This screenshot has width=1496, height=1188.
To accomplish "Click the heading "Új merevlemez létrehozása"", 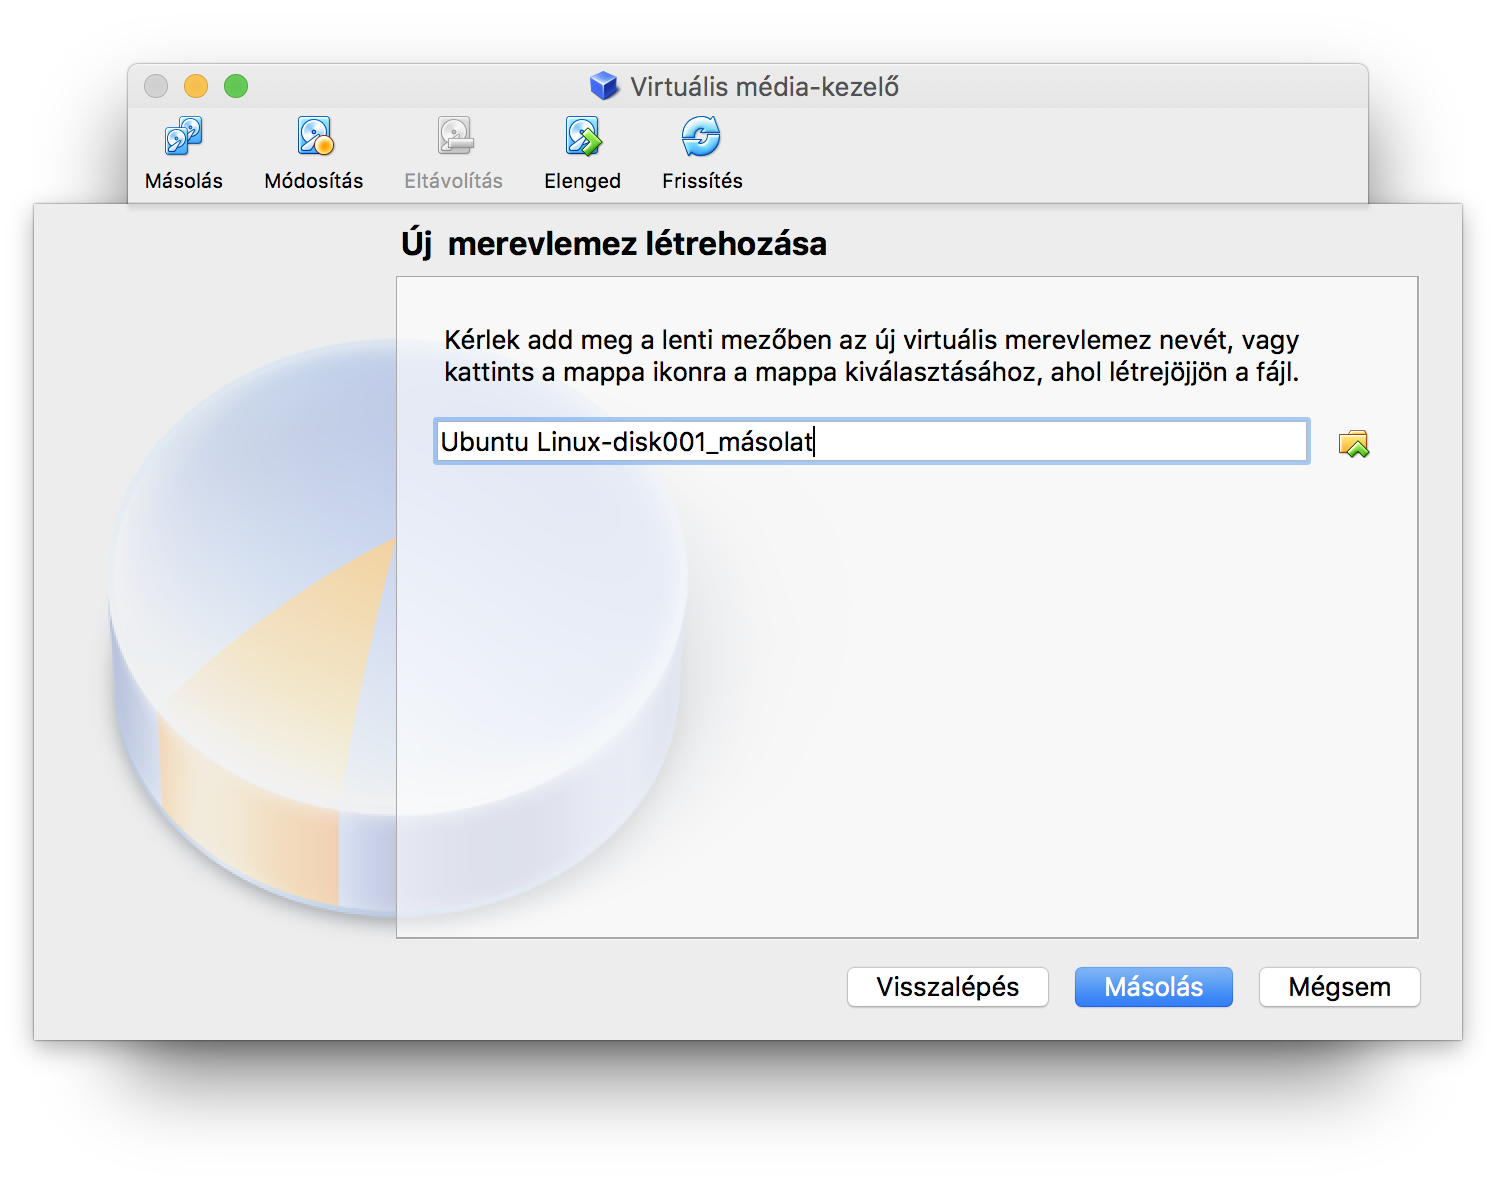I will [x=614, y=244].
